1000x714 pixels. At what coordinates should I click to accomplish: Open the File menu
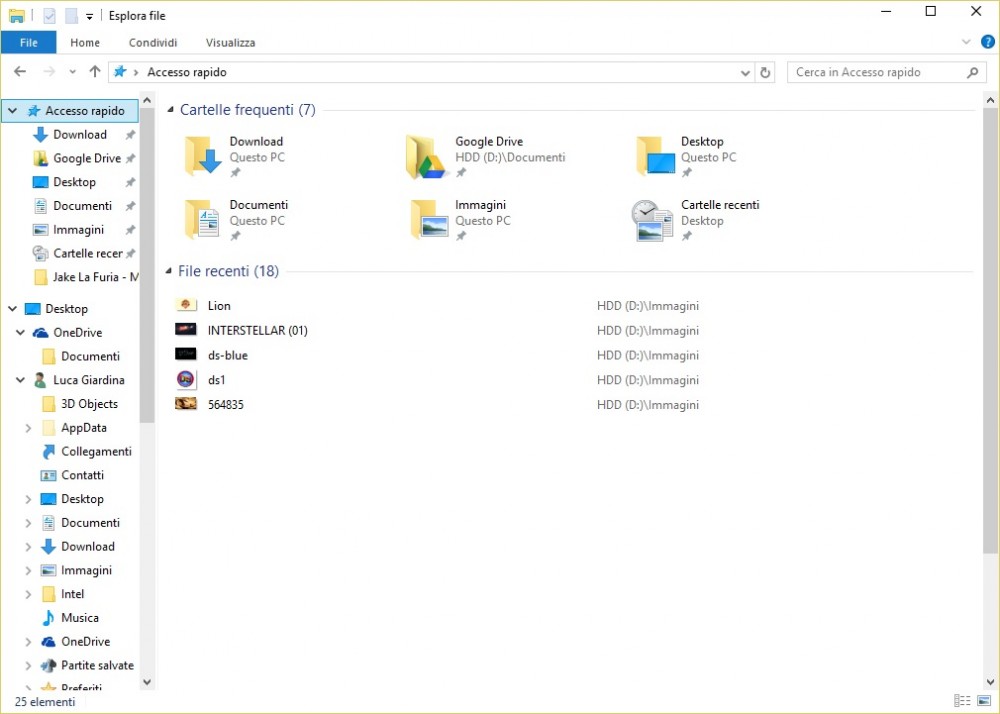click(29, 43)
